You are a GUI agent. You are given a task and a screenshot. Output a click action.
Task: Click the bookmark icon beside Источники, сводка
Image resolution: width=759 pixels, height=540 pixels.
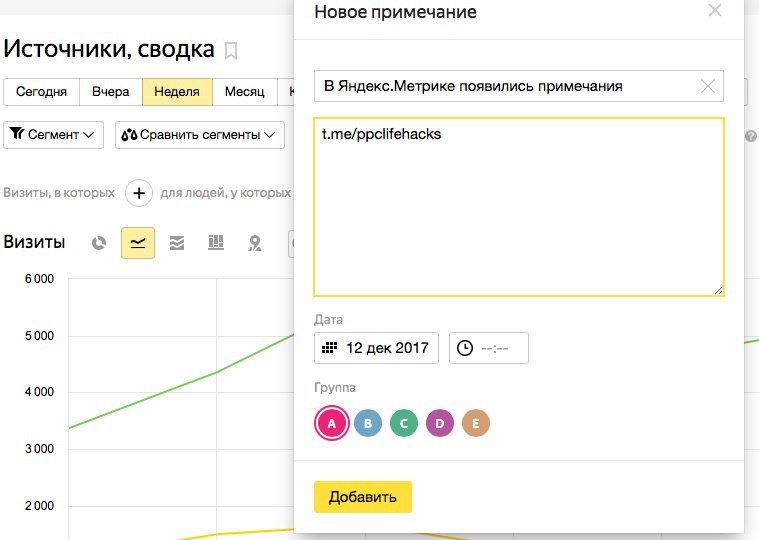(231, 51)
